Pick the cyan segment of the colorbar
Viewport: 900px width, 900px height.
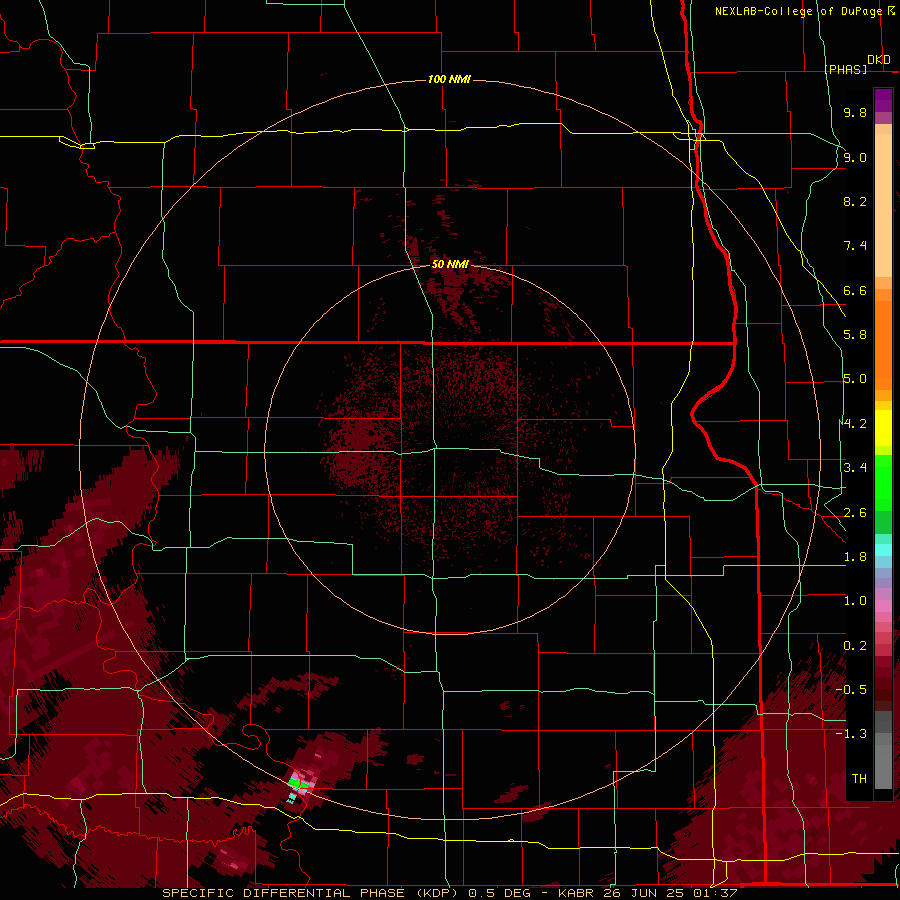[x=883, y=550]
